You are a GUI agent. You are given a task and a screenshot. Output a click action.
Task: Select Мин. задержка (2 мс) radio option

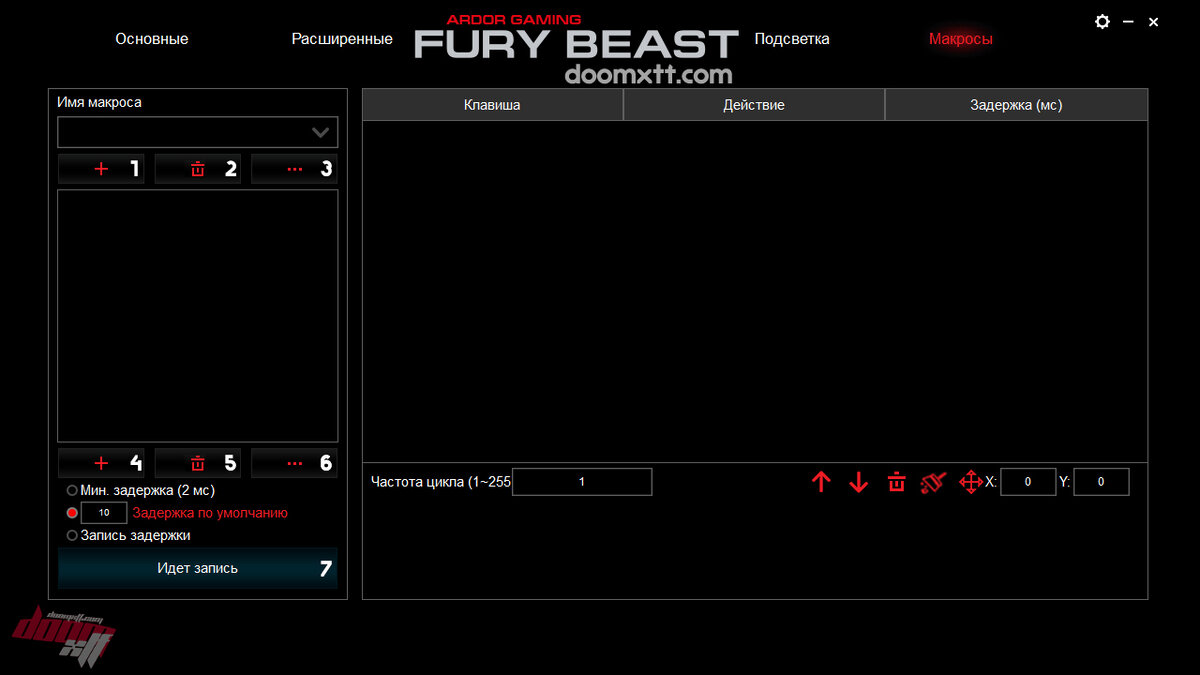click(72, 490)
